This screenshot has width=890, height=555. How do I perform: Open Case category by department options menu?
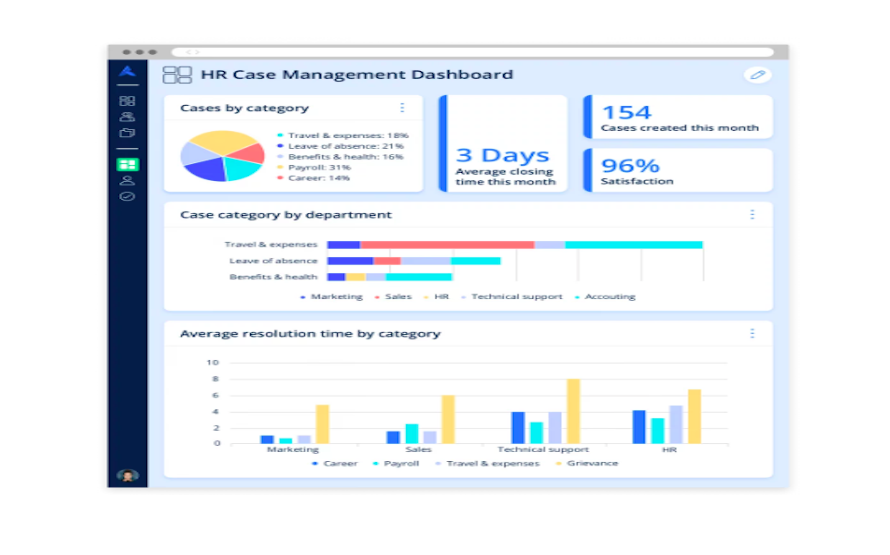pyautogui.click(x=752, y=215)
